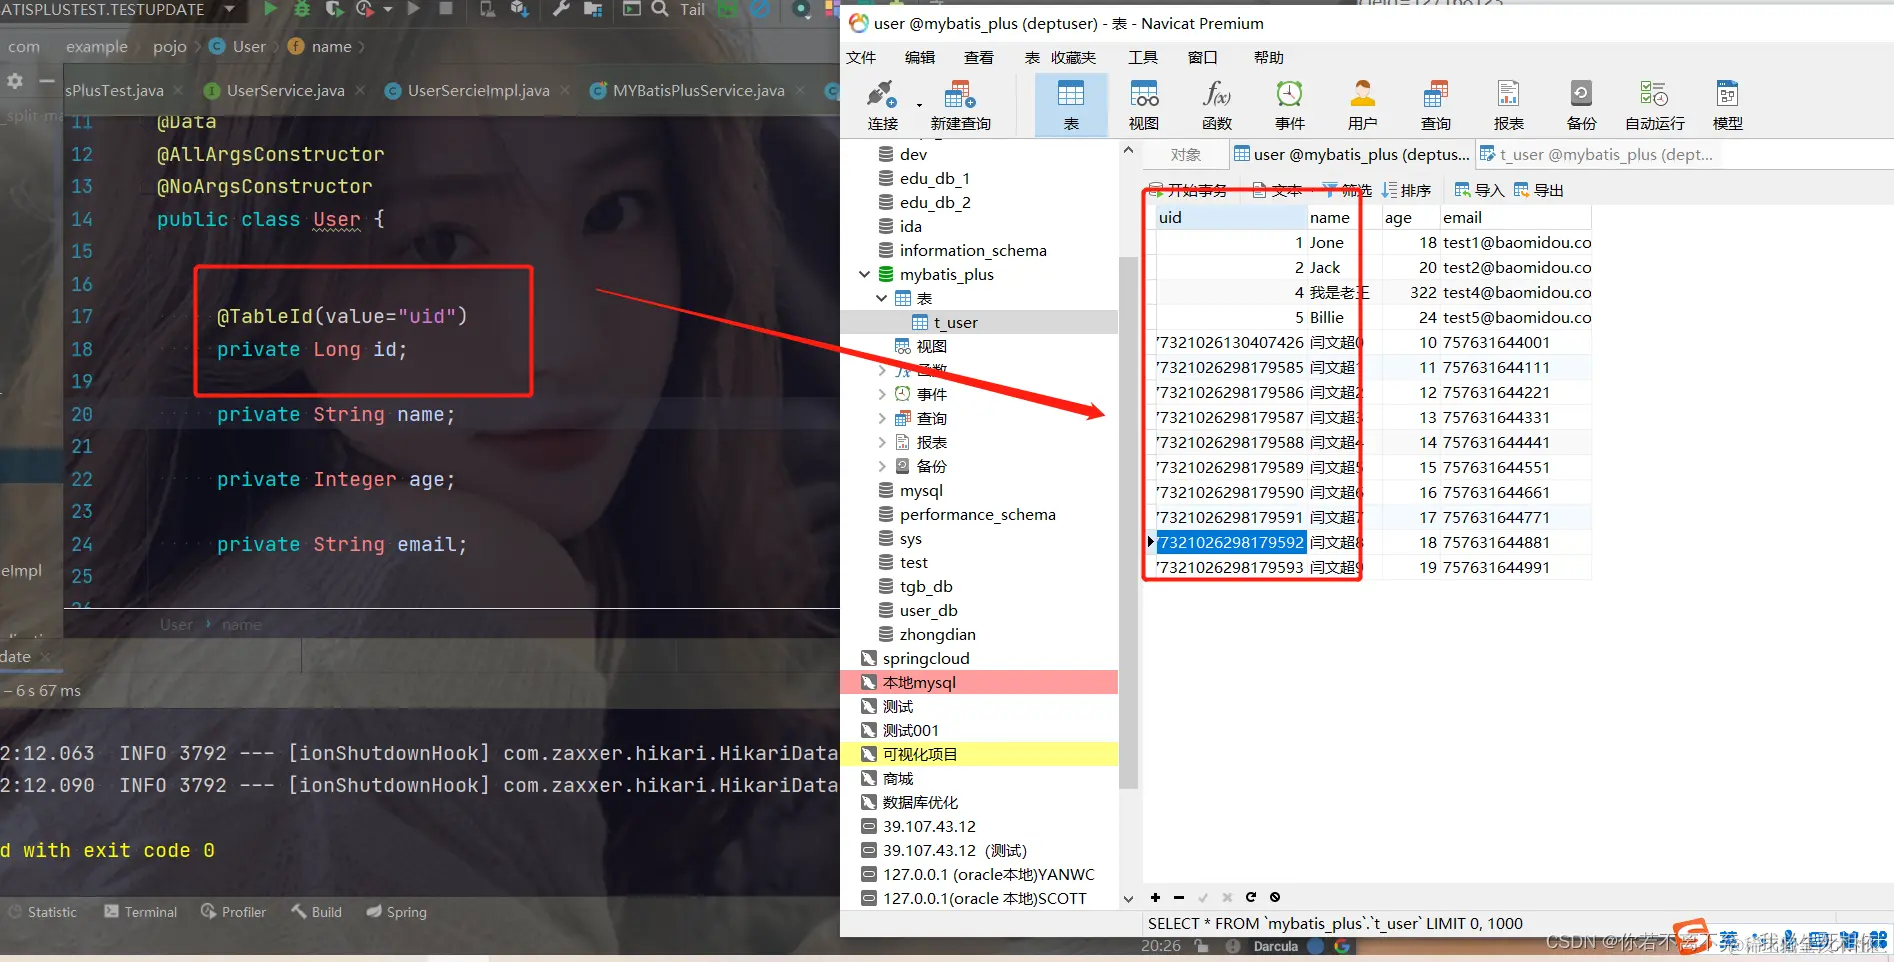The image size is (1894, 962).
Task: Click the Stop square icon in the IDE
Action: pyautogui.click(x=446, y=9)
